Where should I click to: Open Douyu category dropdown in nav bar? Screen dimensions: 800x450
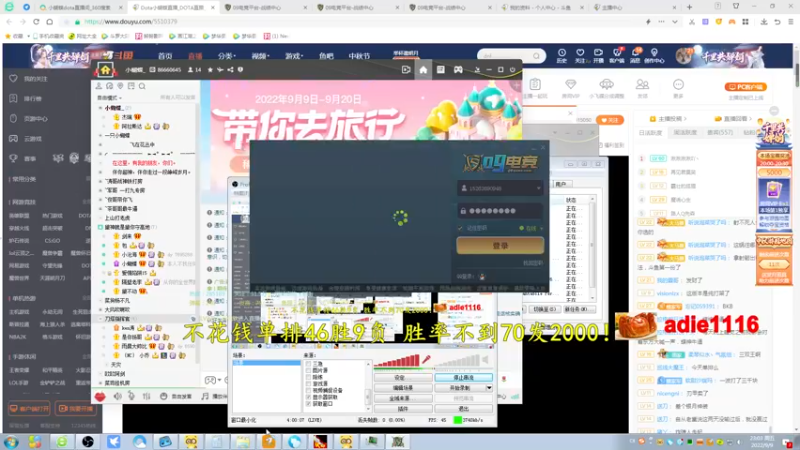[x=227, y=56]
